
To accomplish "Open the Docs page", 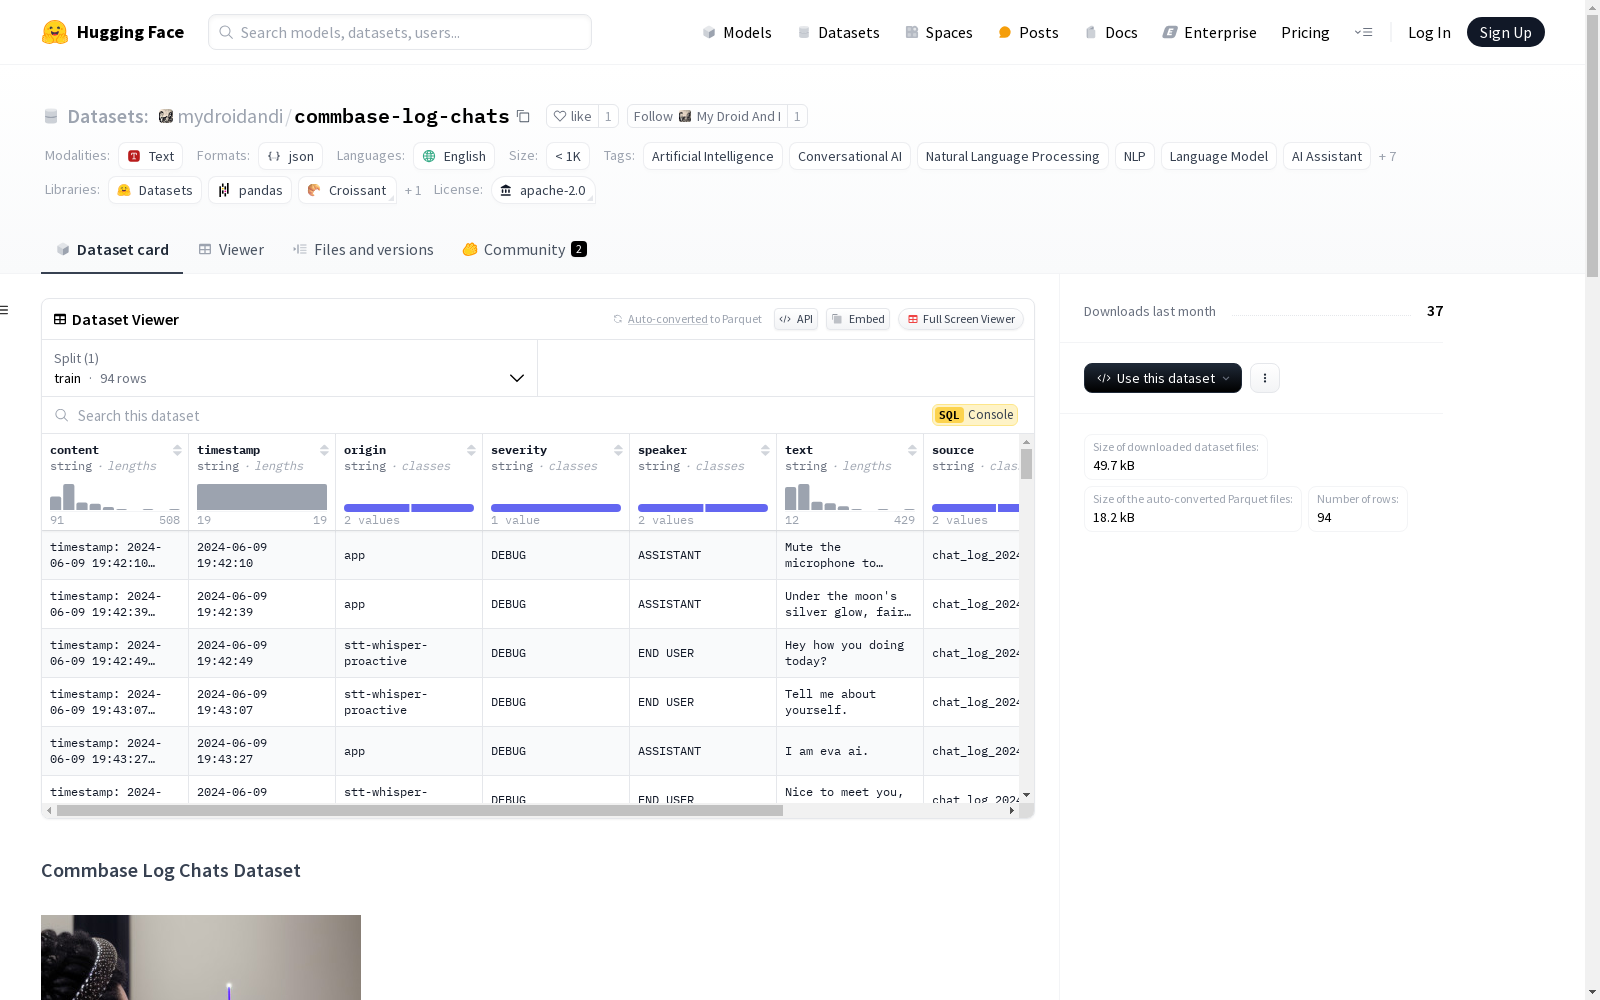I will pyautogui.click(x=1111, y=32).
